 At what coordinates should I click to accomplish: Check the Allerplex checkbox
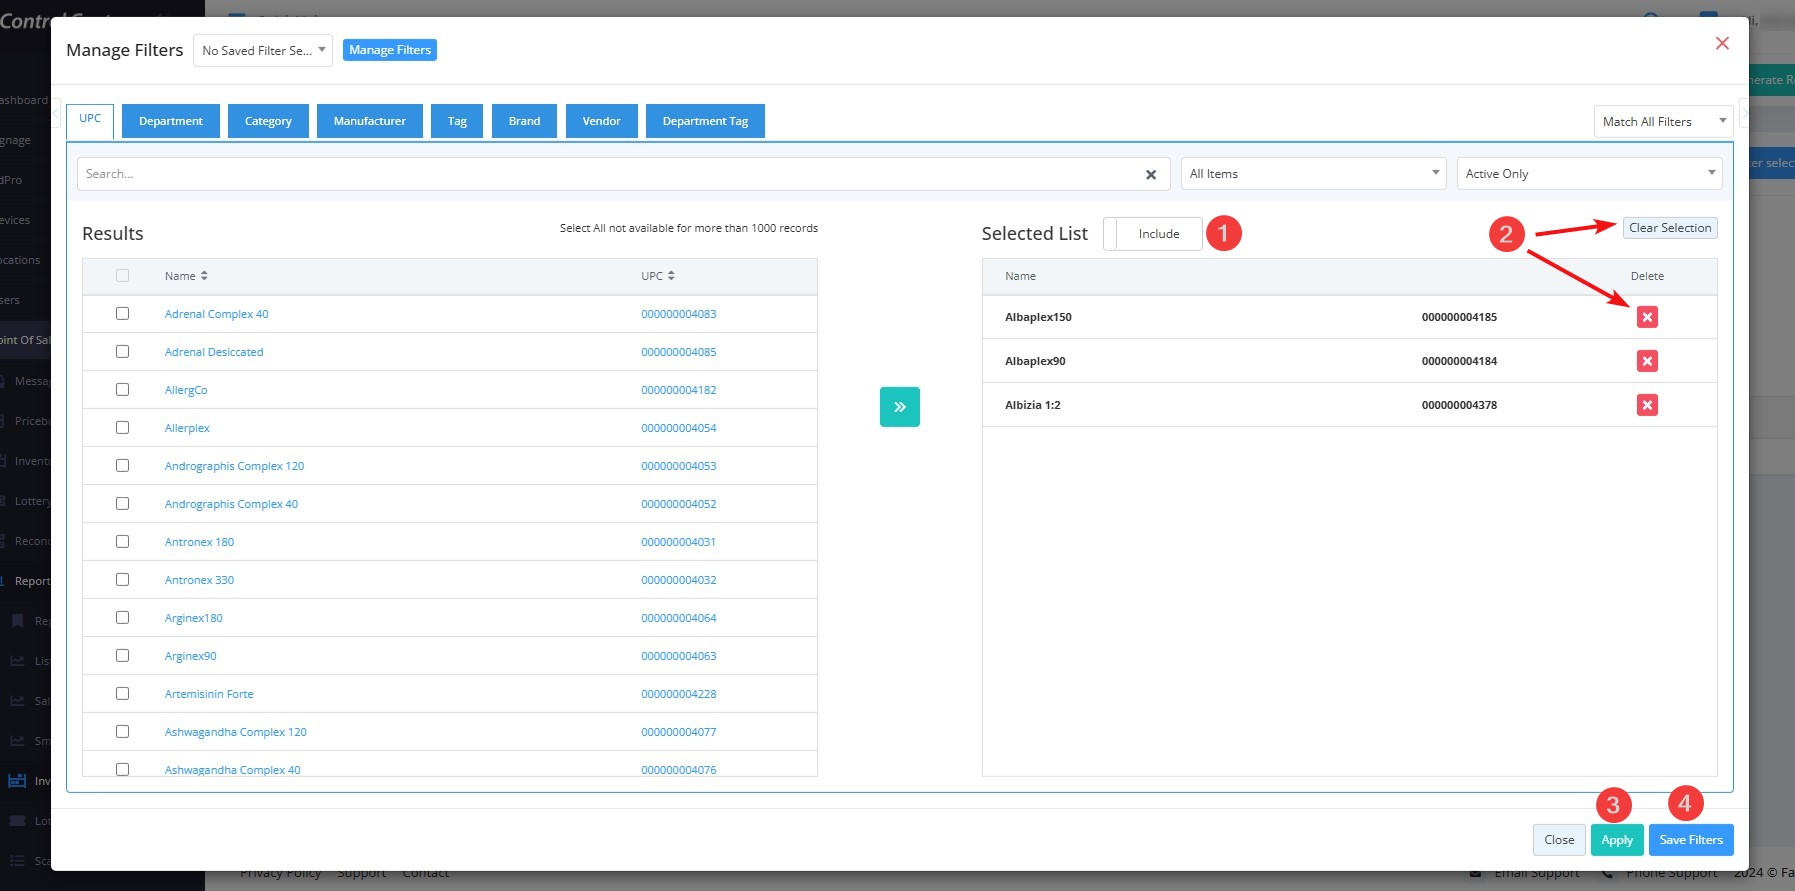[x=122, y=428]
